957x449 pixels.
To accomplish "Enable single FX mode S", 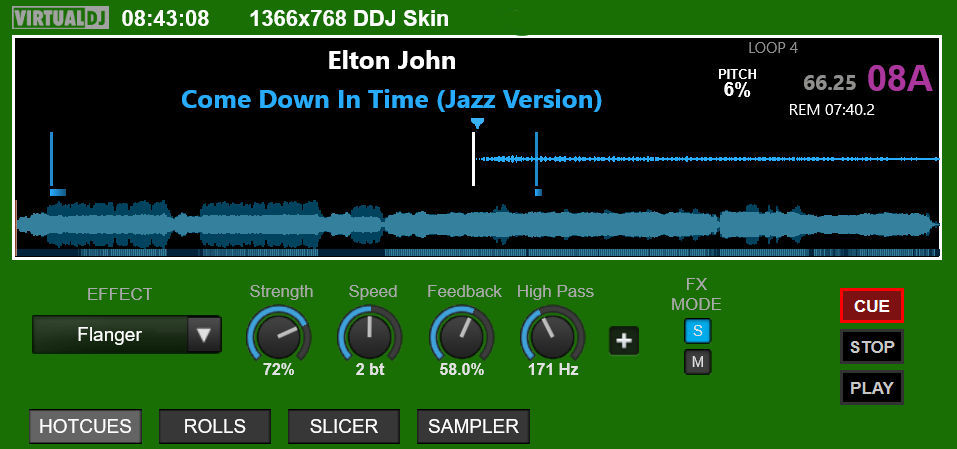I will [x=697, y=331].
